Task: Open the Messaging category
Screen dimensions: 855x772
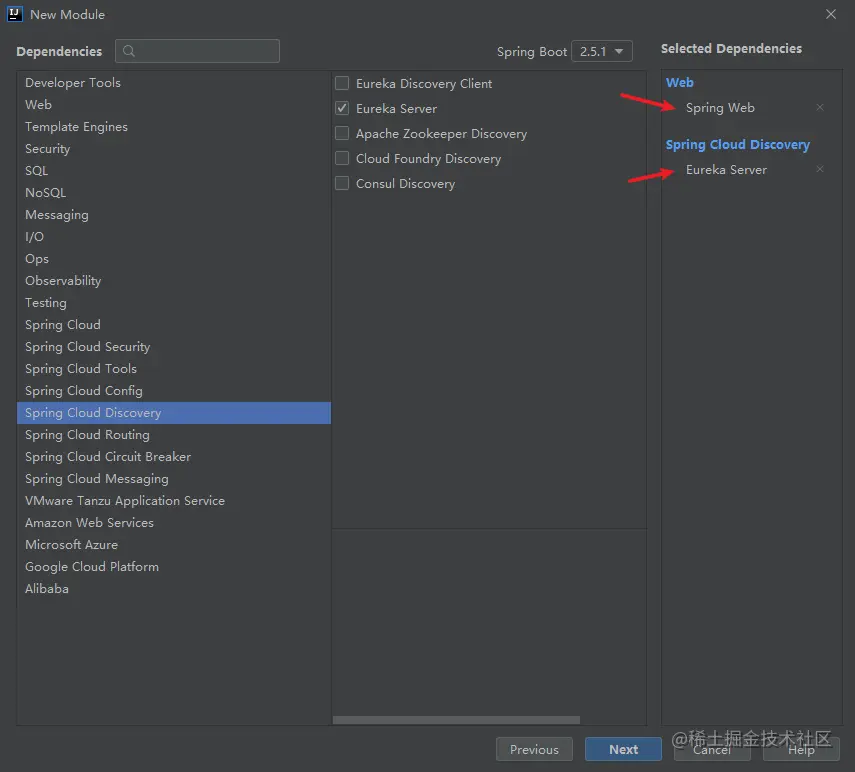Action: tap(174, 214)
